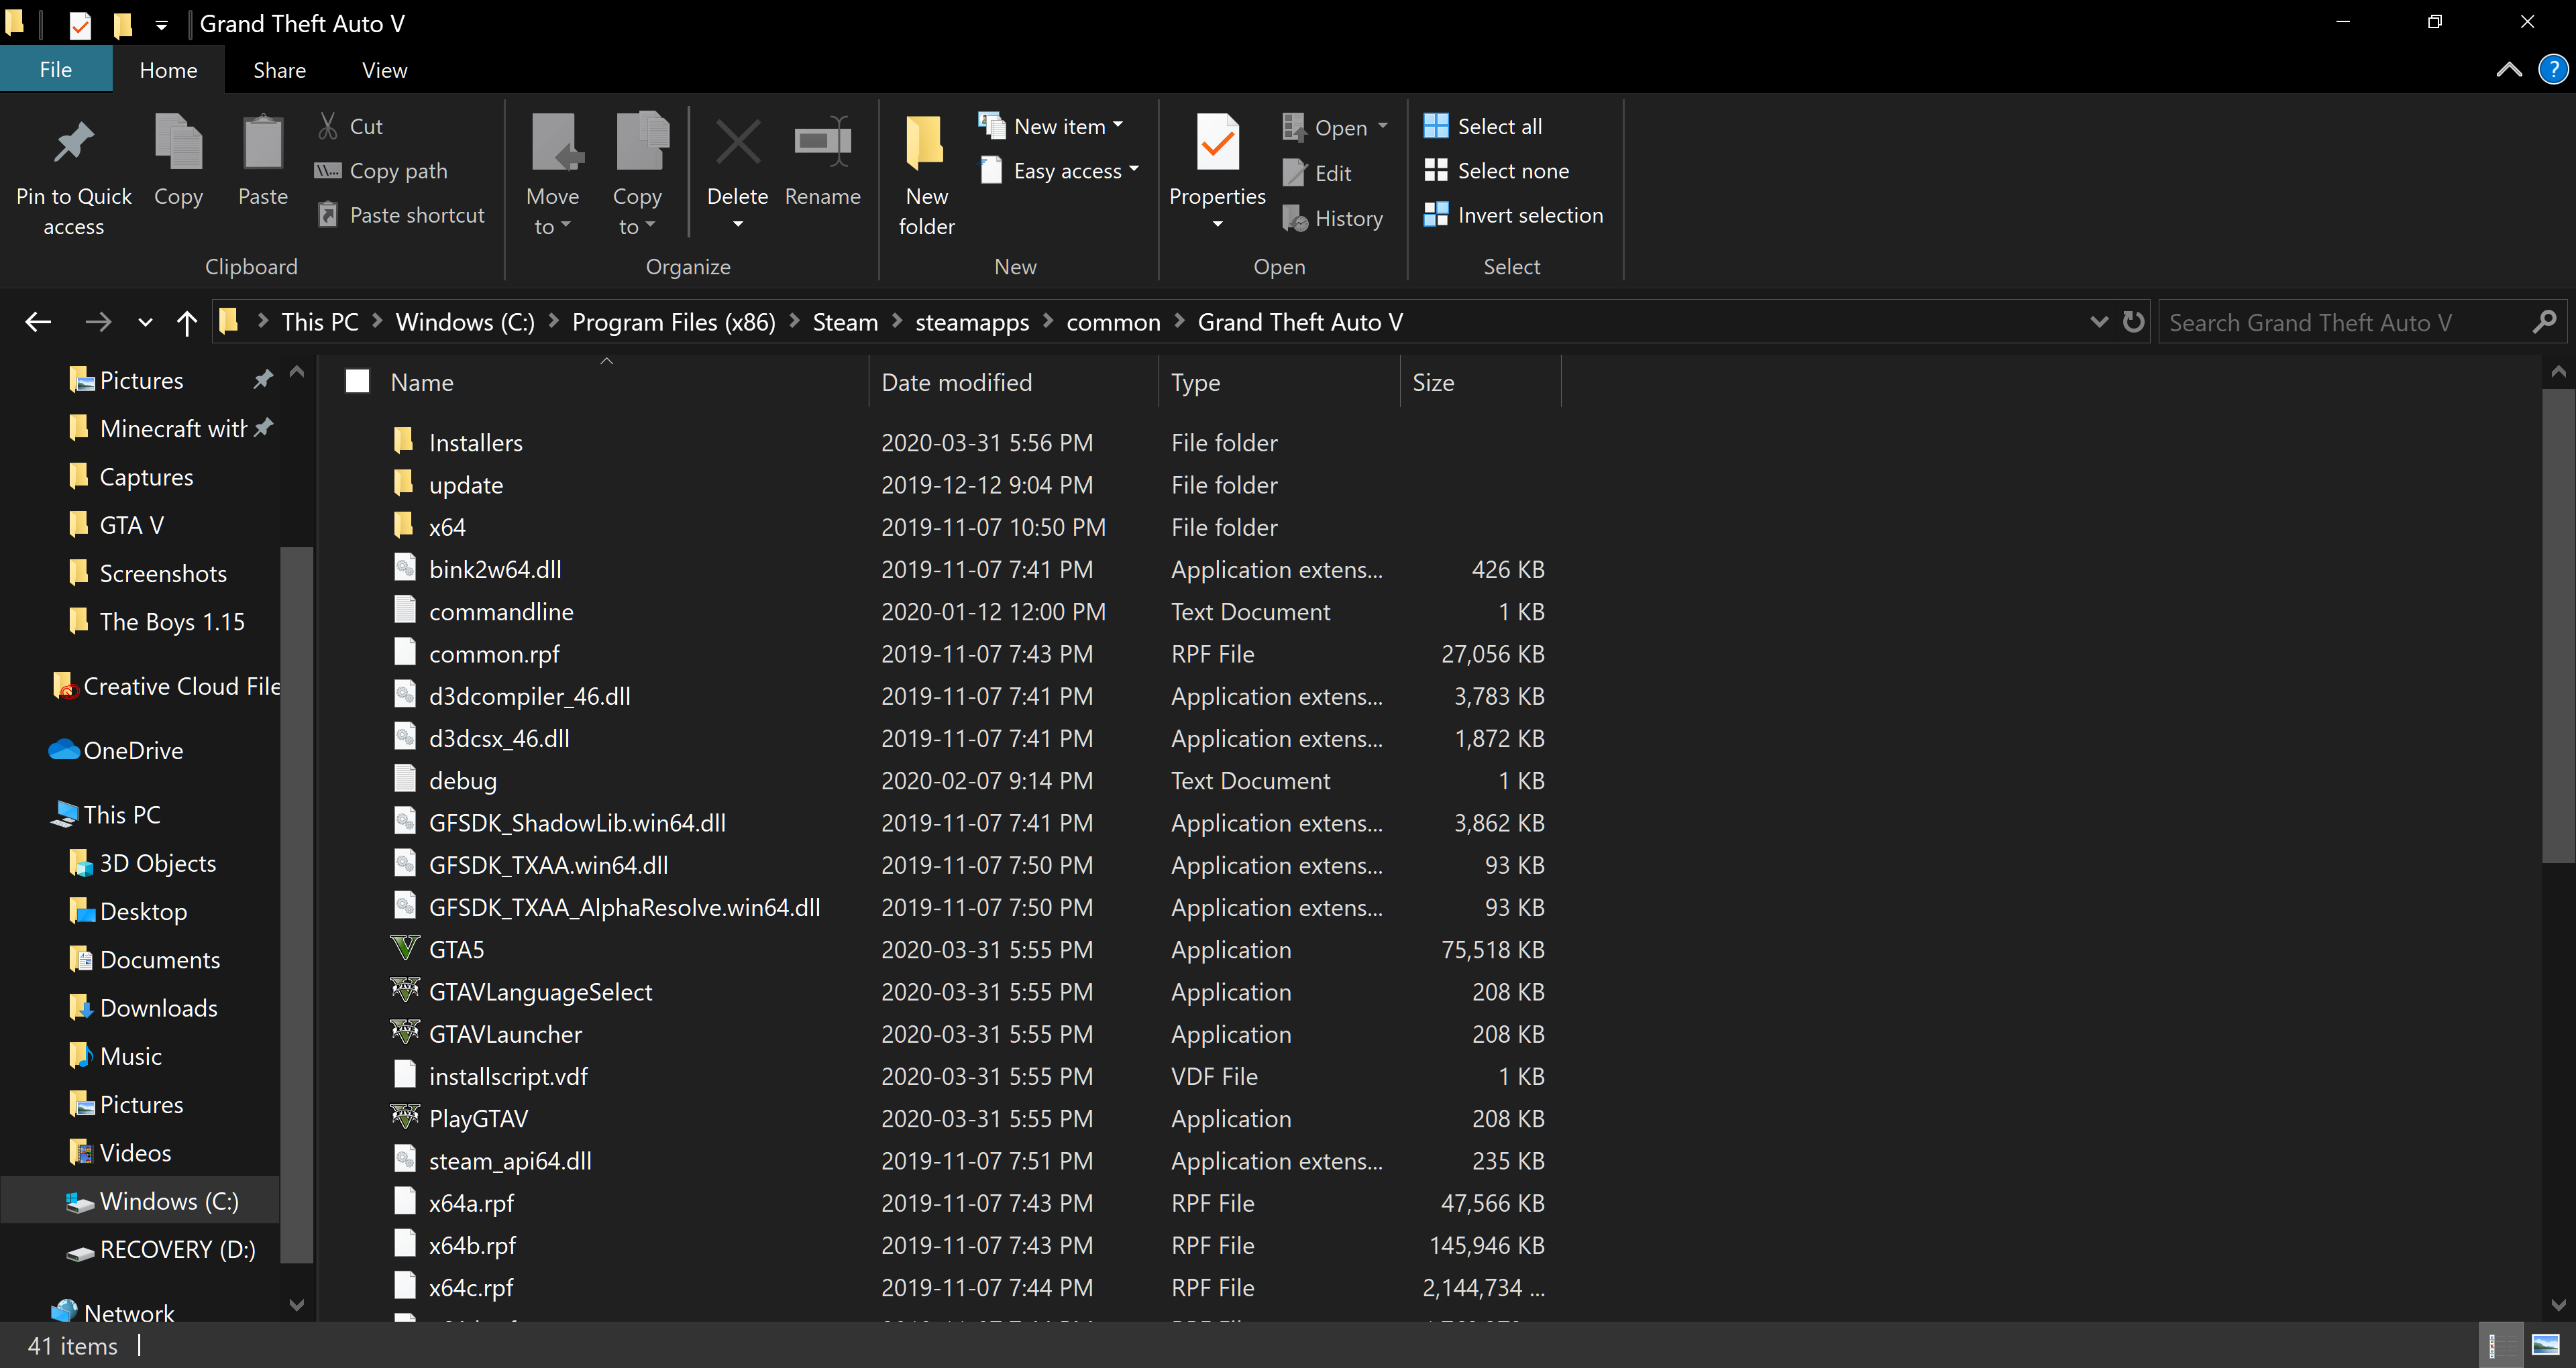Open Downloads in the navigation pane
This screenshot has height=1368, width=2576.
pyautogui.click(x=158, y=1007)
